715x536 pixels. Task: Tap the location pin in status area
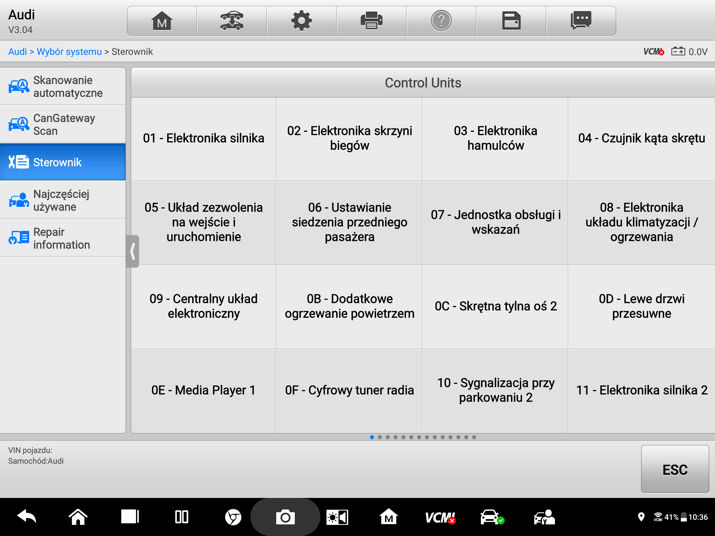tap(641, 517)
